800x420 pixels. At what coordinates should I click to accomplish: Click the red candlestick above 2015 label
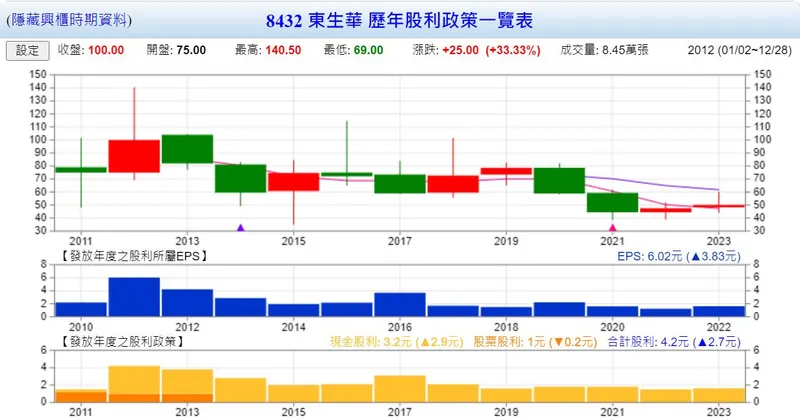(293, 182)
